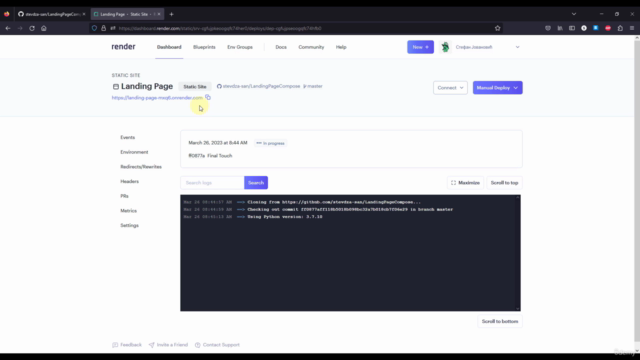Click the Static Site badge
The width and height of the screenshot is (640, 360).
pyautogui.click(x=195, y=87)
